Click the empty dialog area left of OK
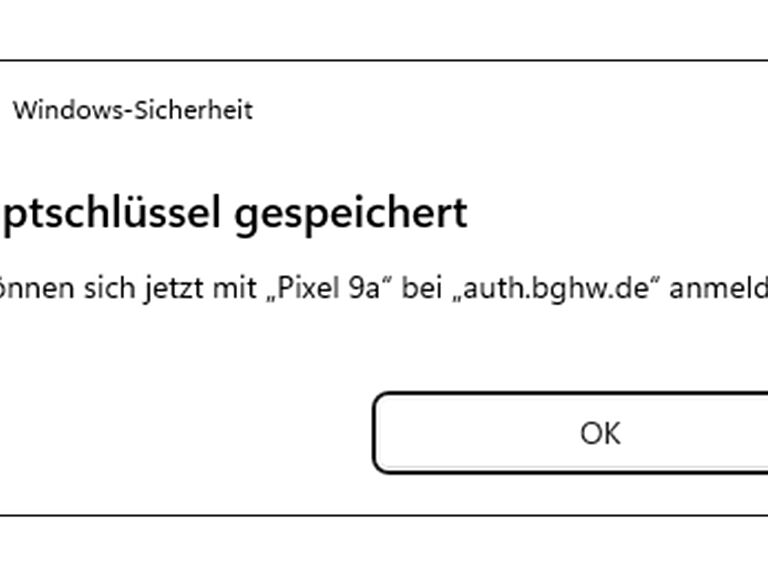This screenshot has height=576, width=768. coord(180,433)
